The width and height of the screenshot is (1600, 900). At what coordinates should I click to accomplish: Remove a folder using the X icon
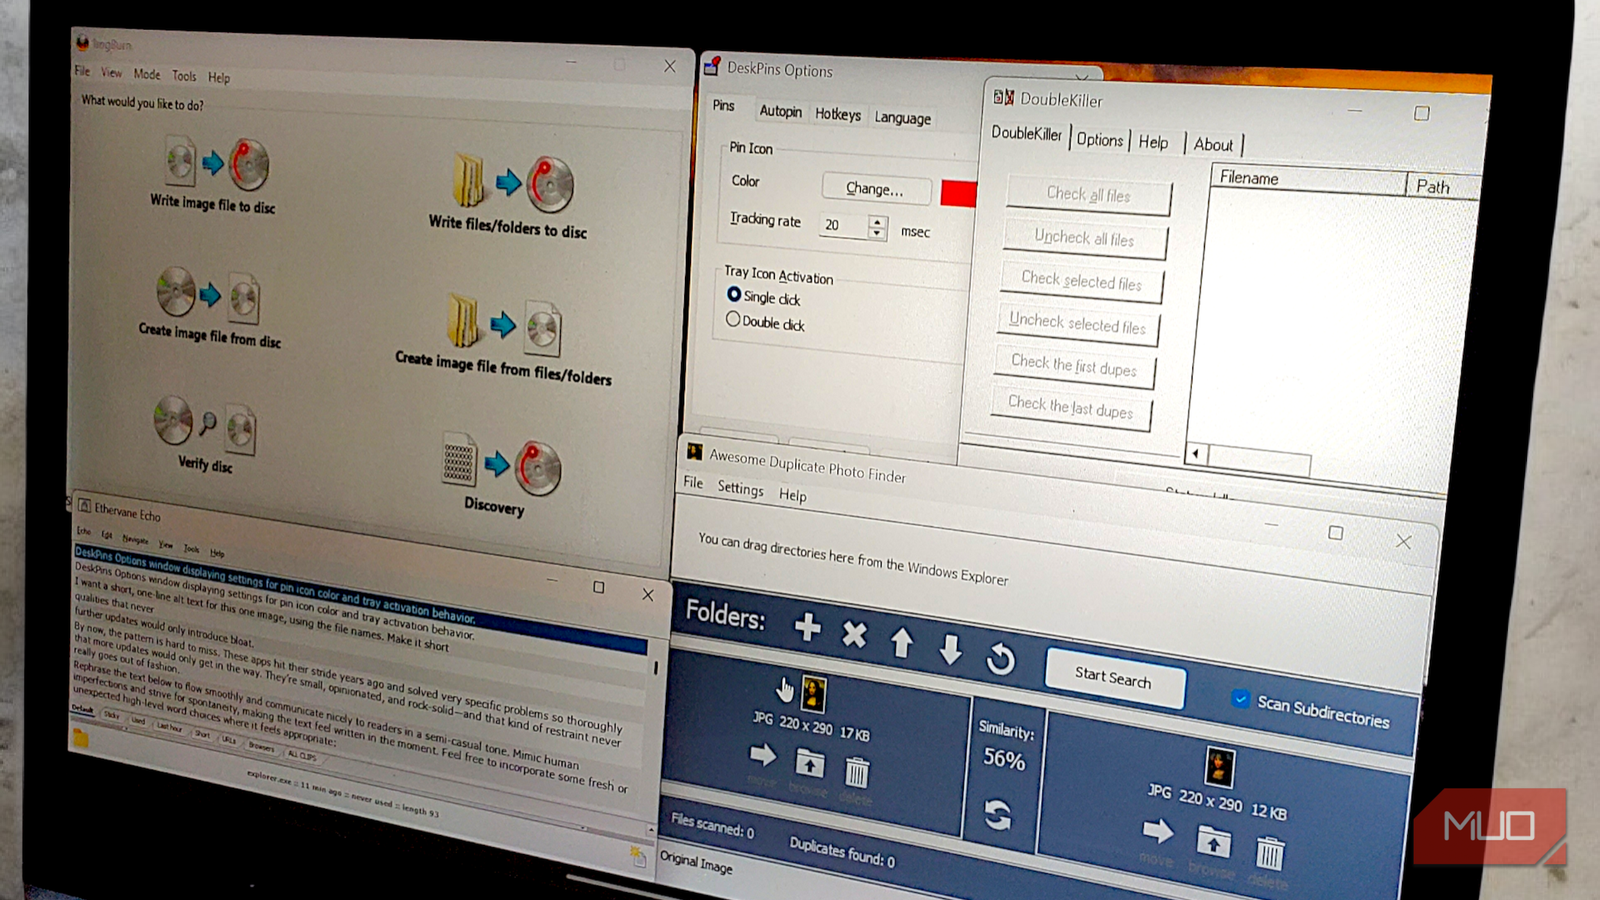point(855,633)
